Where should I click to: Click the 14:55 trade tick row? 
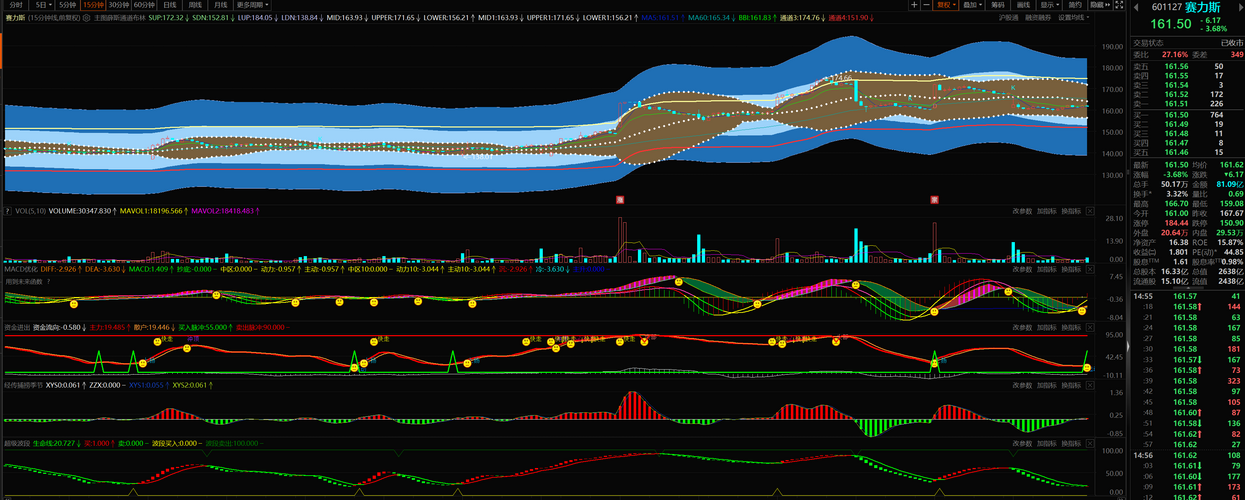coord(1188,296)
